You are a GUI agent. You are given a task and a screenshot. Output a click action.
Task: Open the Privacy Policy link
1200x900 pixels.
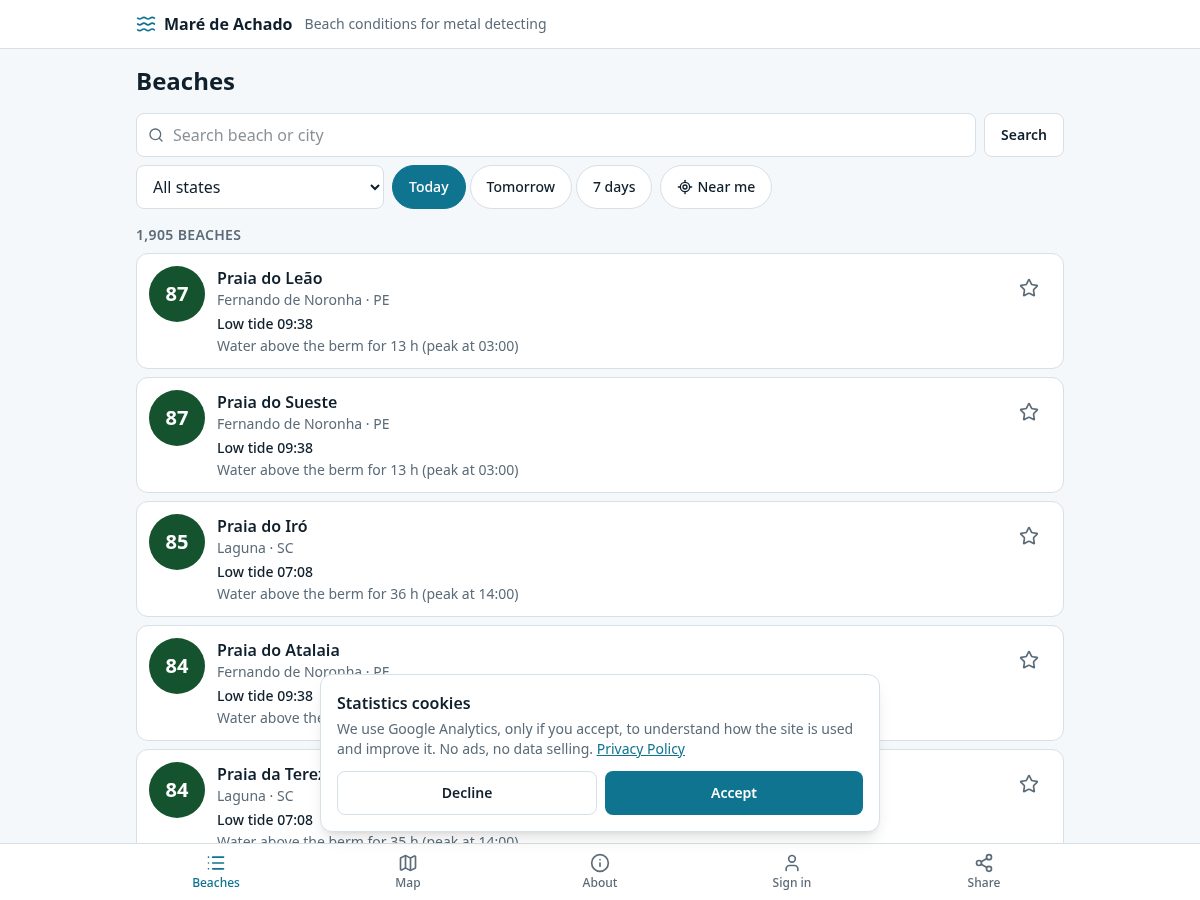641,749
